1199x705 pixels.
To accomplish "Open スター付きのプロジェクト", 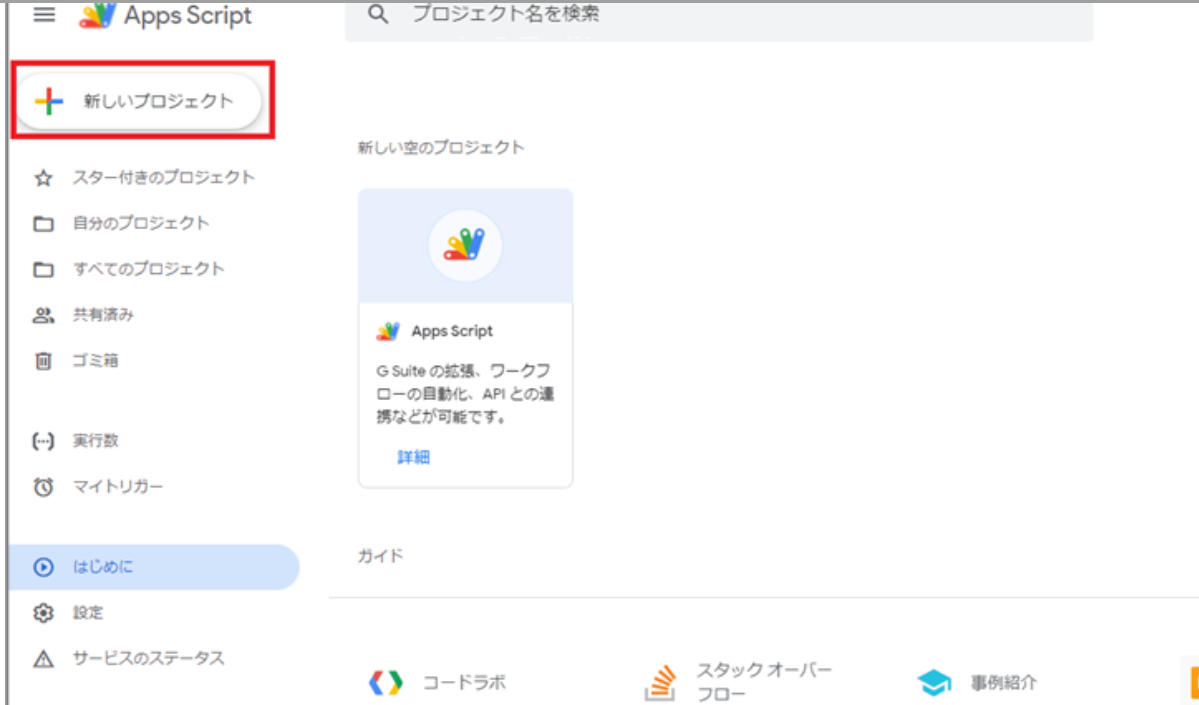I will point(164,177).
